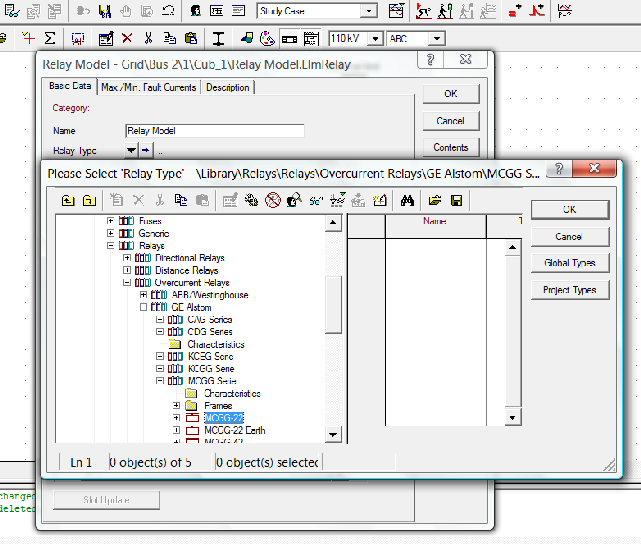This screenshot has height=544, width=641.
Task: Switch to Max./Min. Fault Currents tab
Action: point(149,87)
